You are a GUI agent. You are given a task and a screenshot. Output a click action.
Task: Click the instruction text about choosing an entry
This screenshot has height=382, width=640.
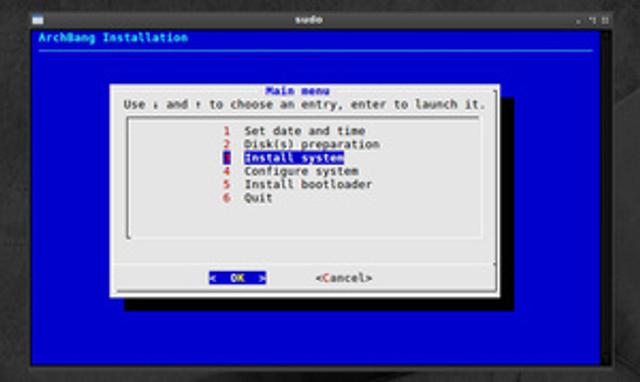pyautogui.click(x=304, y=104)
